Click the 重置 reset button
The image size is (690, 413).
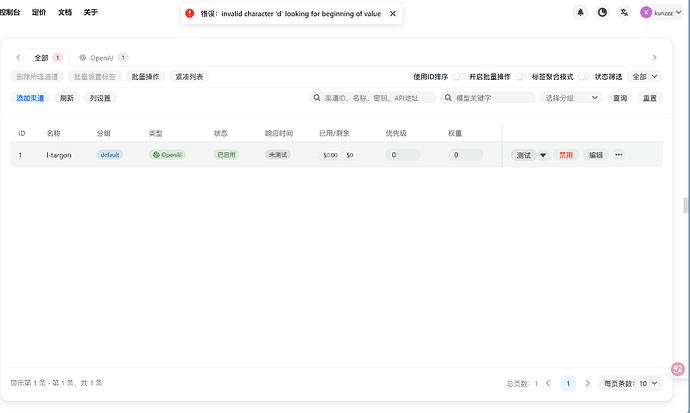click(x=650, y=98)
